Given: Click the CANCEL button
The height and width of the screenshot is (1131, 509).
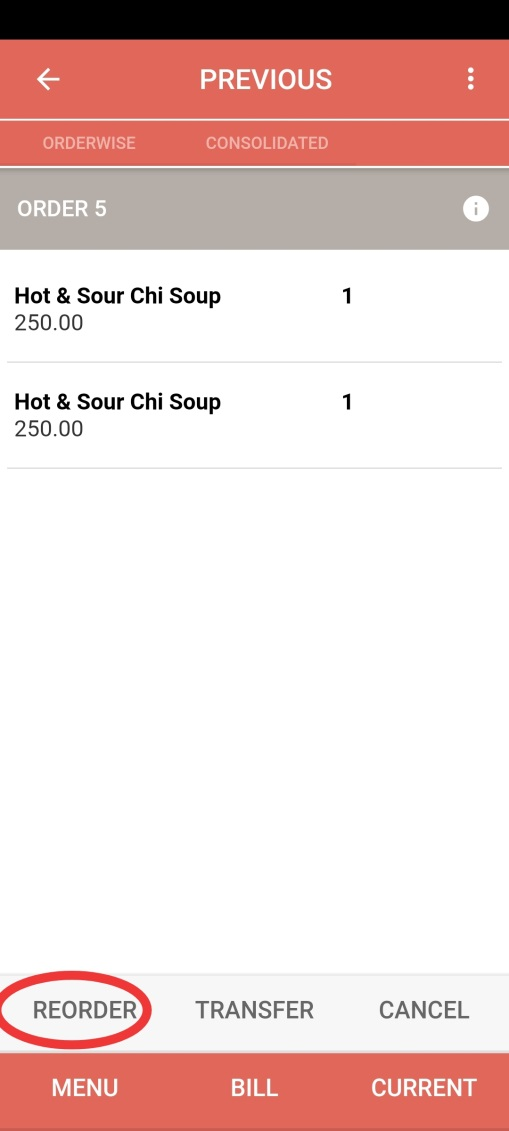Looking at the screenshot, I should pyautogui.click(x=424, y=1010).
